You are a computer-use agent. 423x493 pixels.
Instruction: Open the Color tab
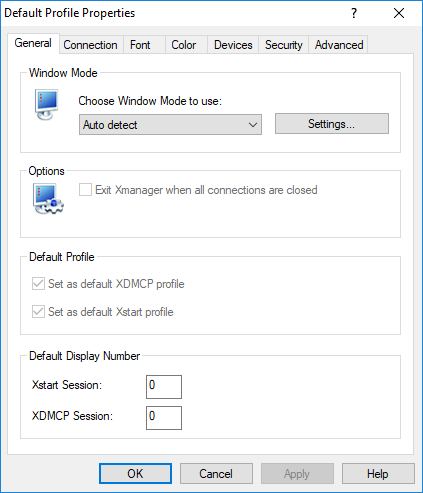[184, 45]
